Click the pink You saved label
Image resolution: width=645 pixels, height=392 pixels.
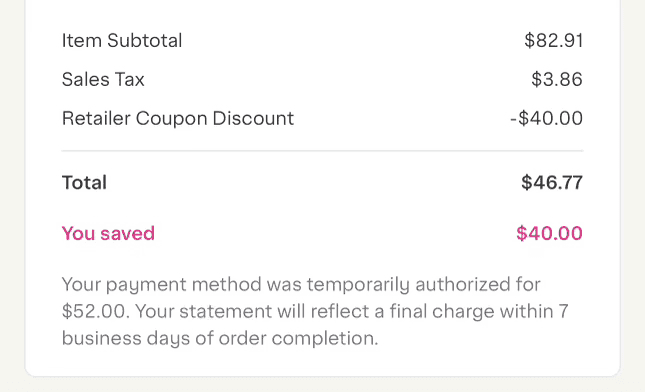[108, 234]
